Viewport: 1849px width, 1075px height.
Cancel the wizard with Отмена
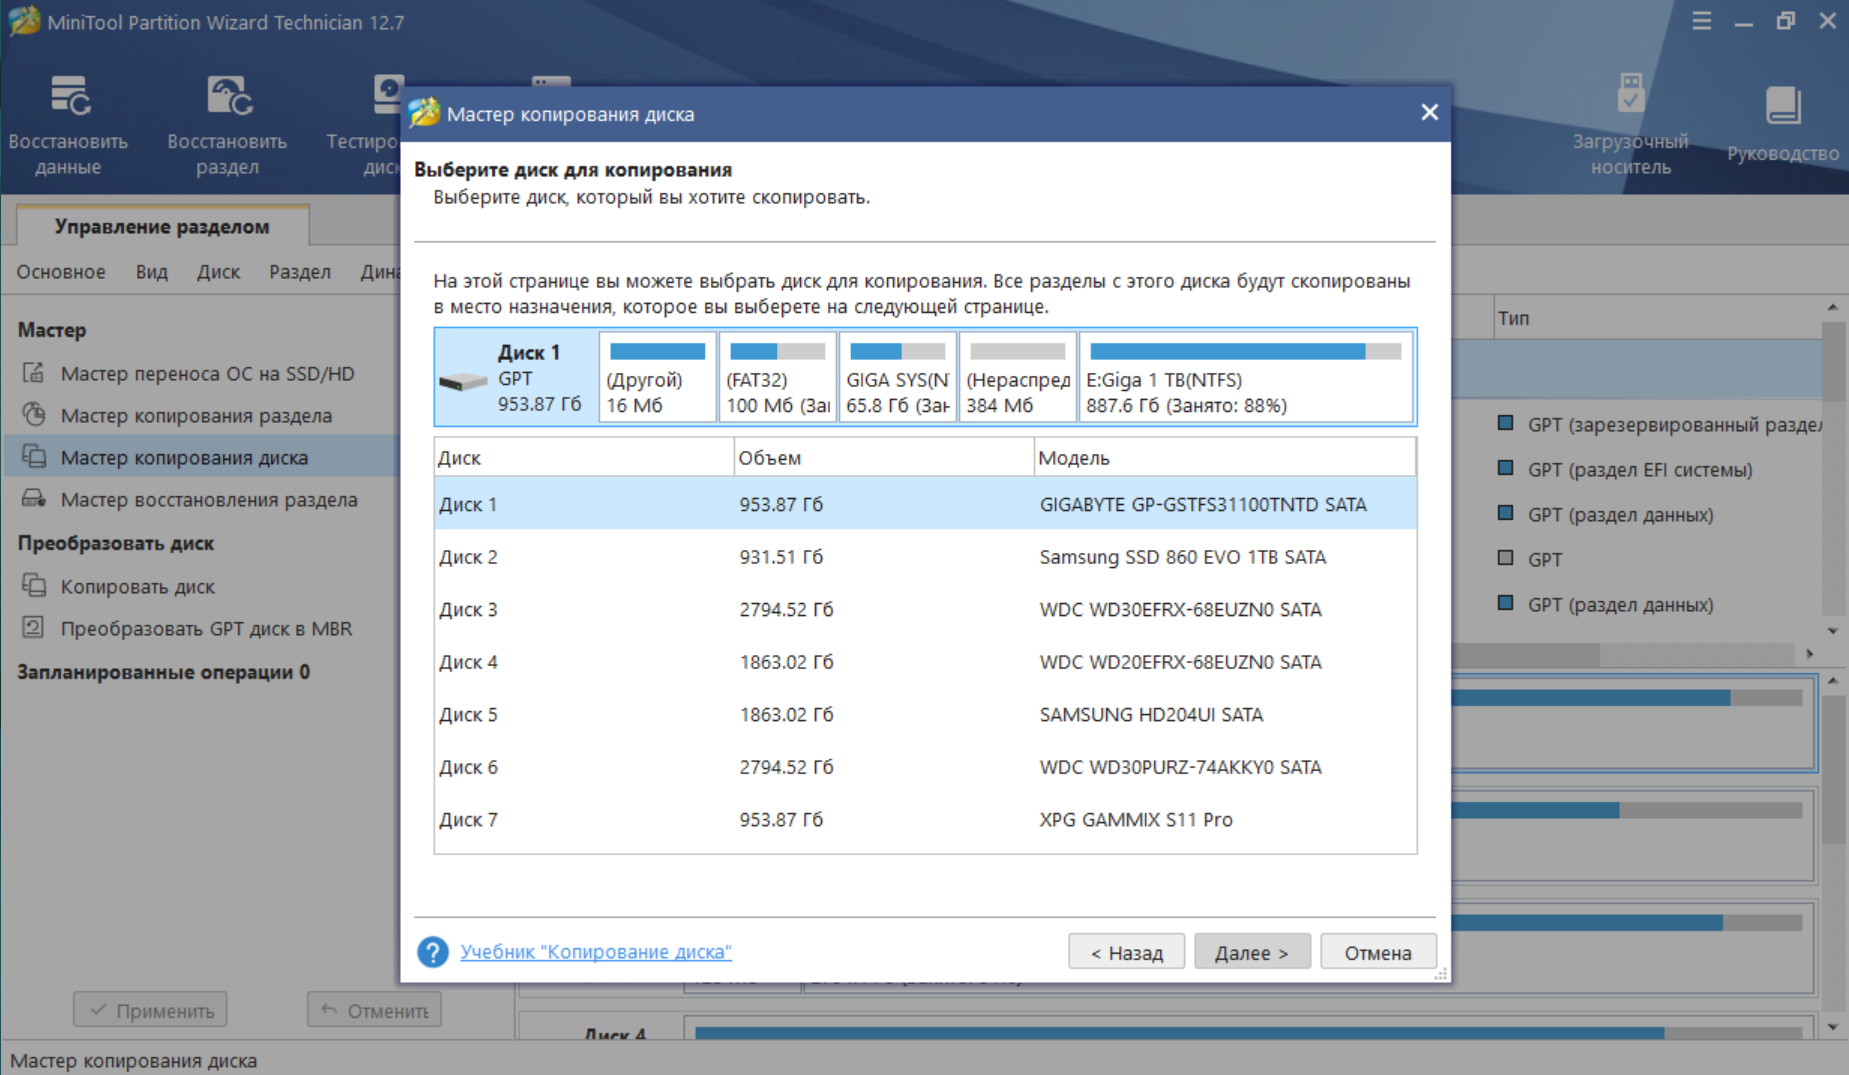click(1378, 952)
